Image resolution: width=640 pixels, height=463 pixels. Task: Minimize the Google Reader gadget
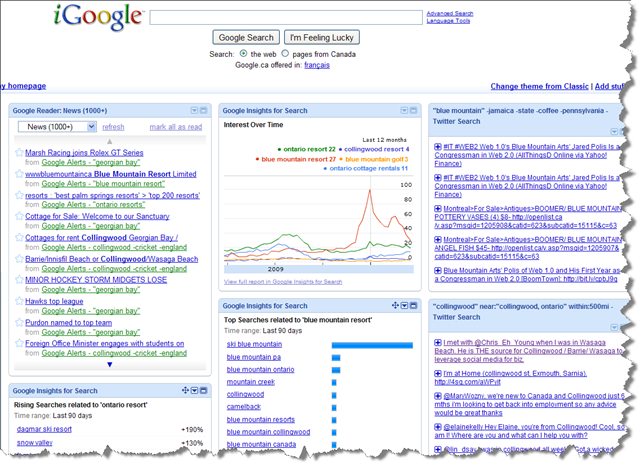coord(204,110)
